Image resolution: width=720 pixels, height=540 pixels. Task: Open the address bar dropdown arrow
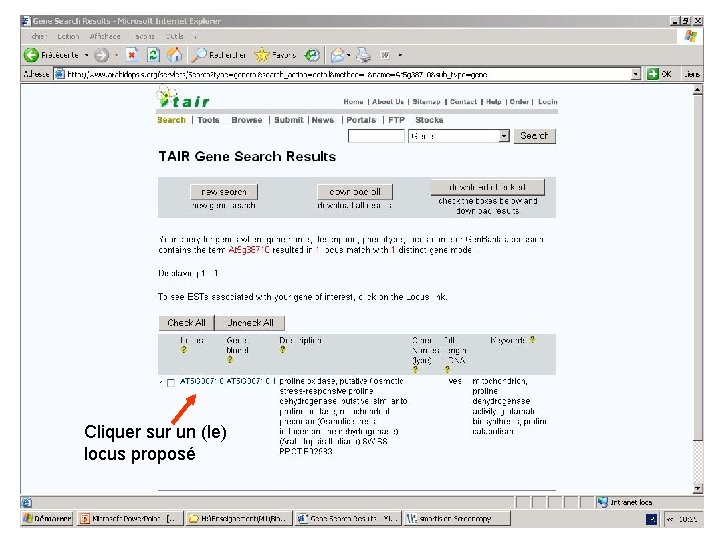tap(636, 74)
